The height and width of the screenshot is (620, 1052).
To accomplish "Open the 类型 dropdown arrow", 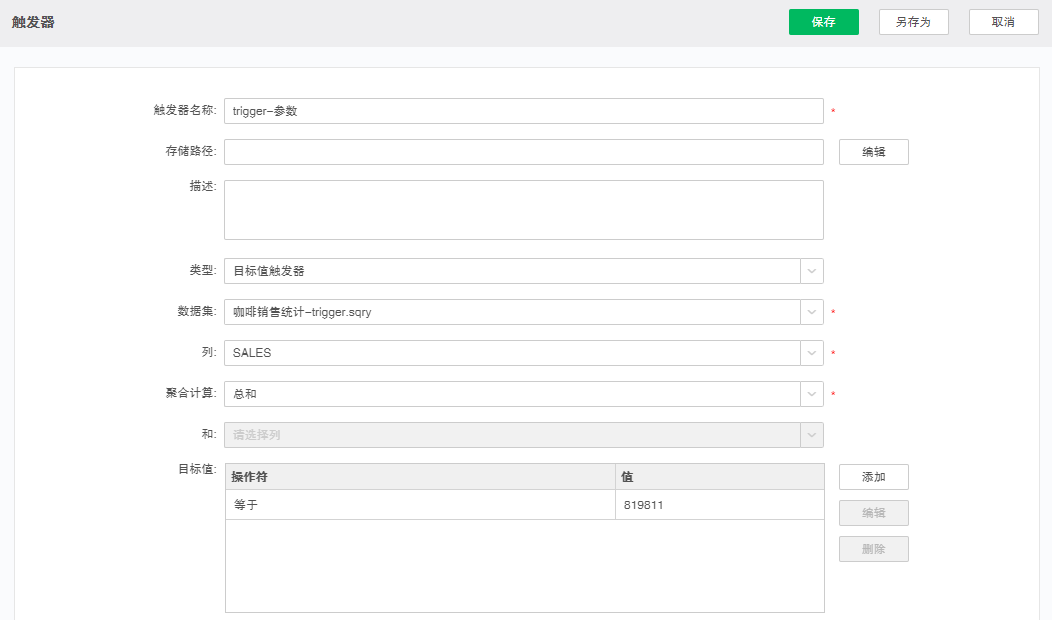I will 811,271.
